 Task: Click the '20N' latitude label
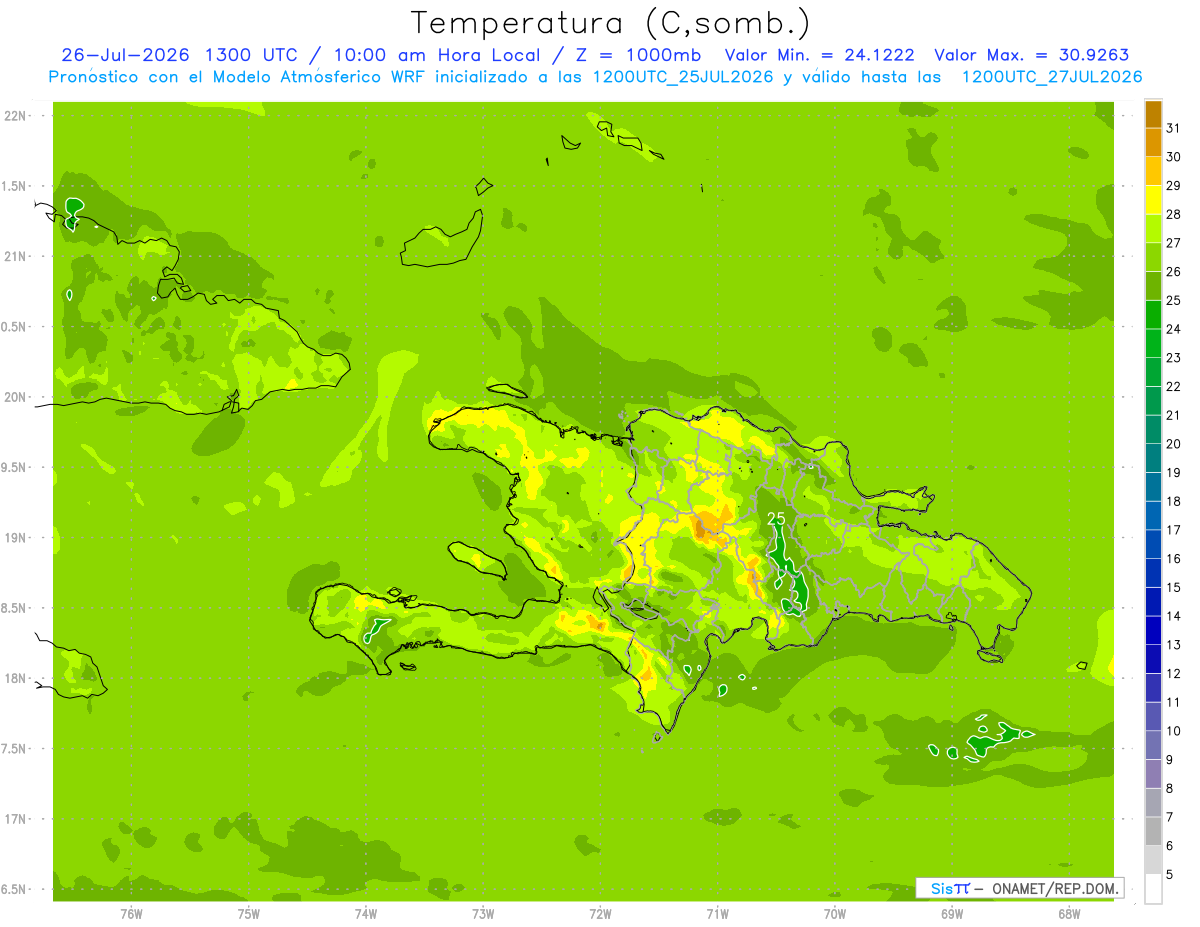click(16, 398)
